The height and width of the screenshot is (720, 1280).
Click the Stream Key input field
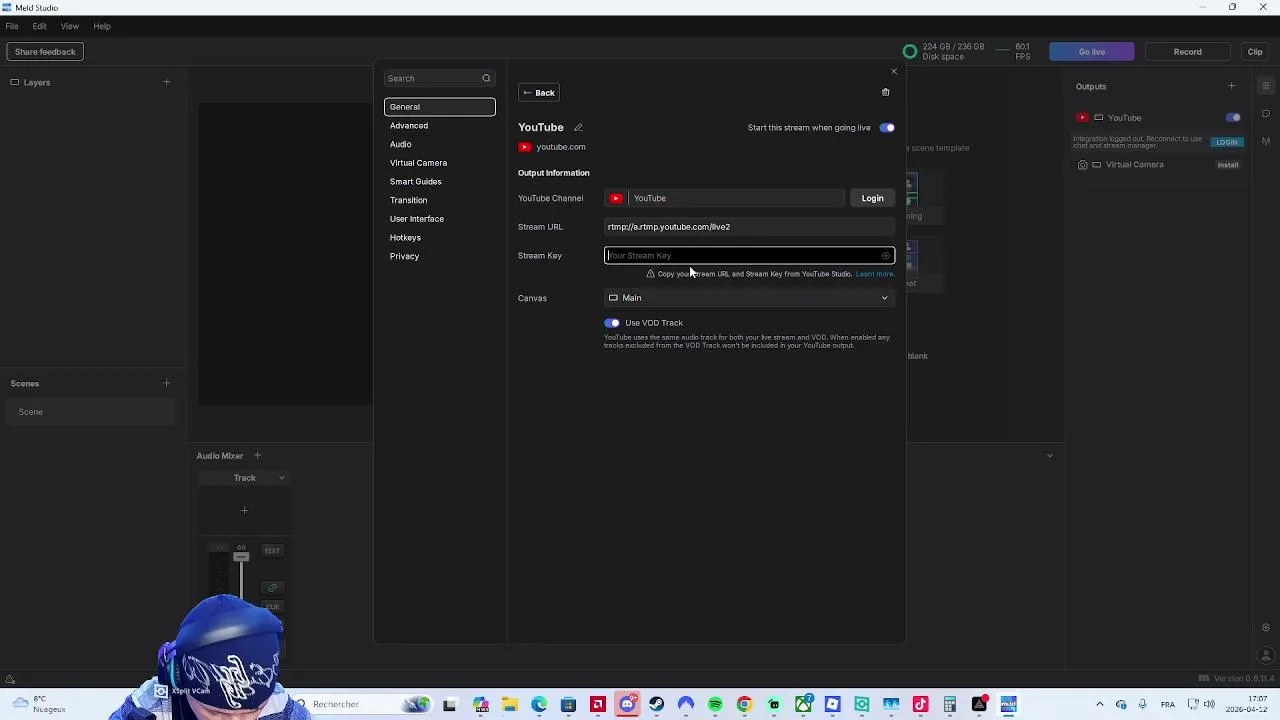(748, 256)
